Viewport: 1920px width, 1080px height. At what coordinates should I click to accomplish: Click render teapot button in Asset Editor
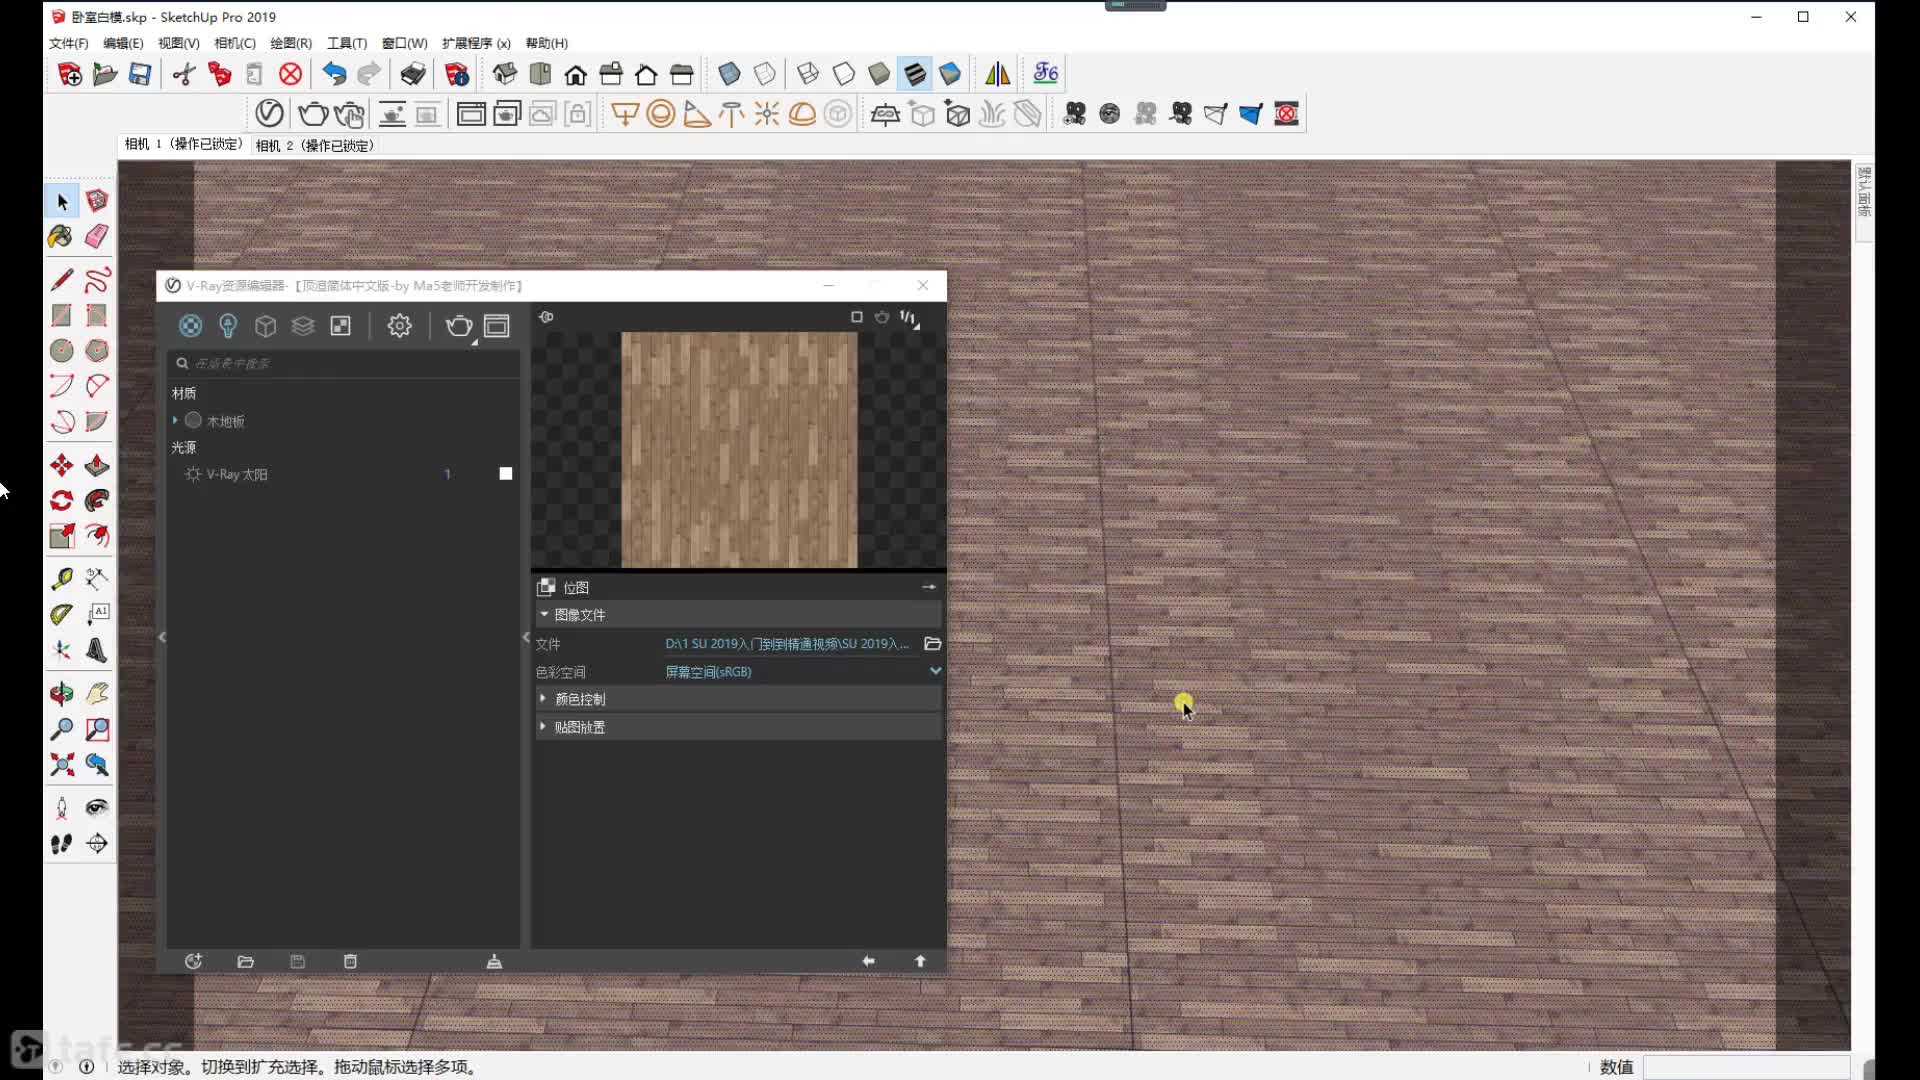pyautogui.click(x=459, y=326)
